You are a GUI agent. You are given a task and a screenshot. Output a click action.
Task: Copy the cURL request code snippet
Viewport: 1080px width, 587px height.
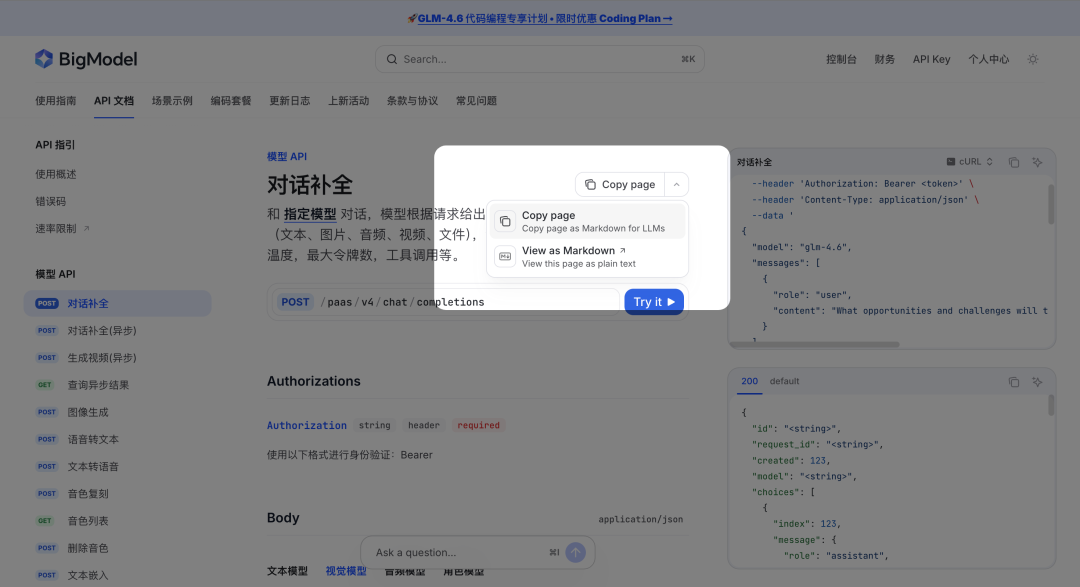pos(1012,161)
